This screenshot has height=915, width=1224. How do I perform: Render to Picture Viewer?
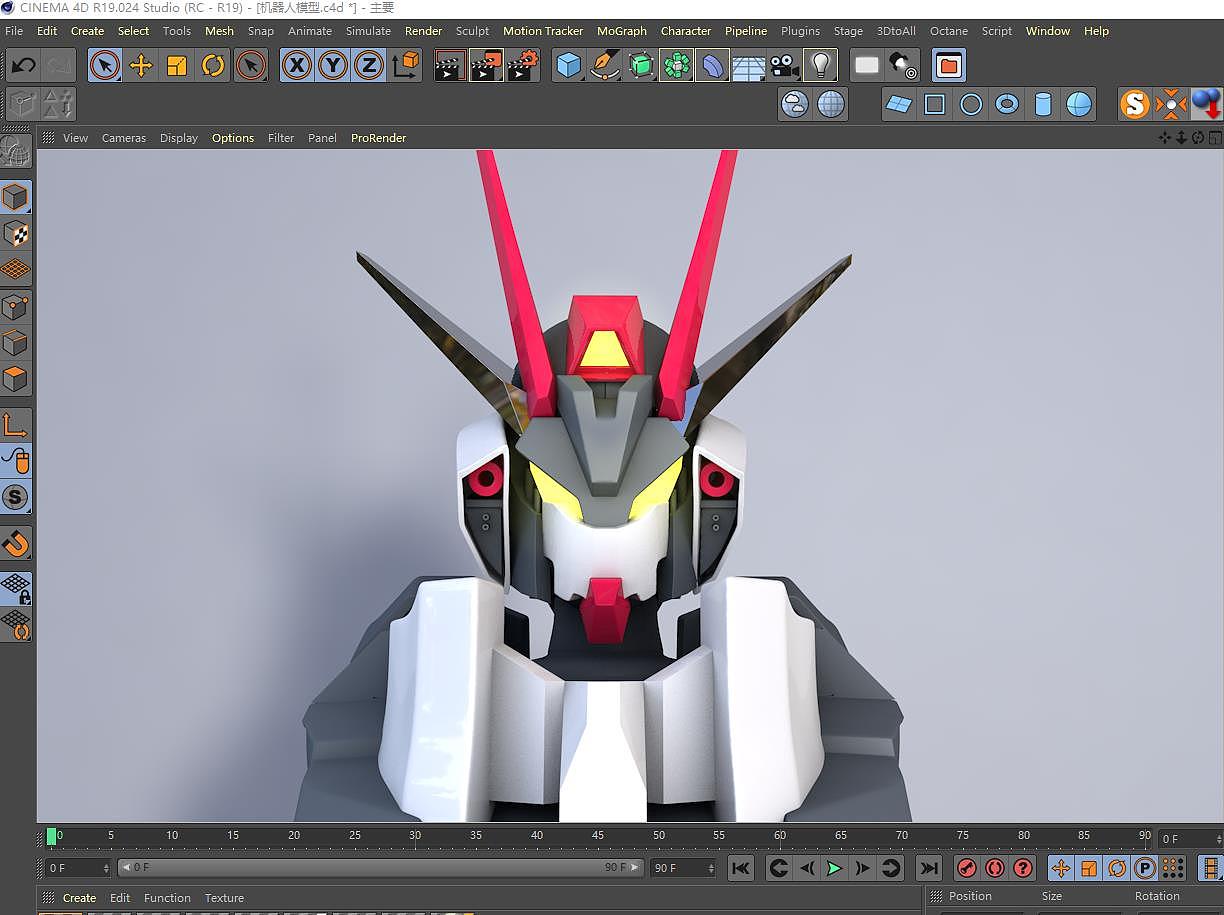coord(486,67)
